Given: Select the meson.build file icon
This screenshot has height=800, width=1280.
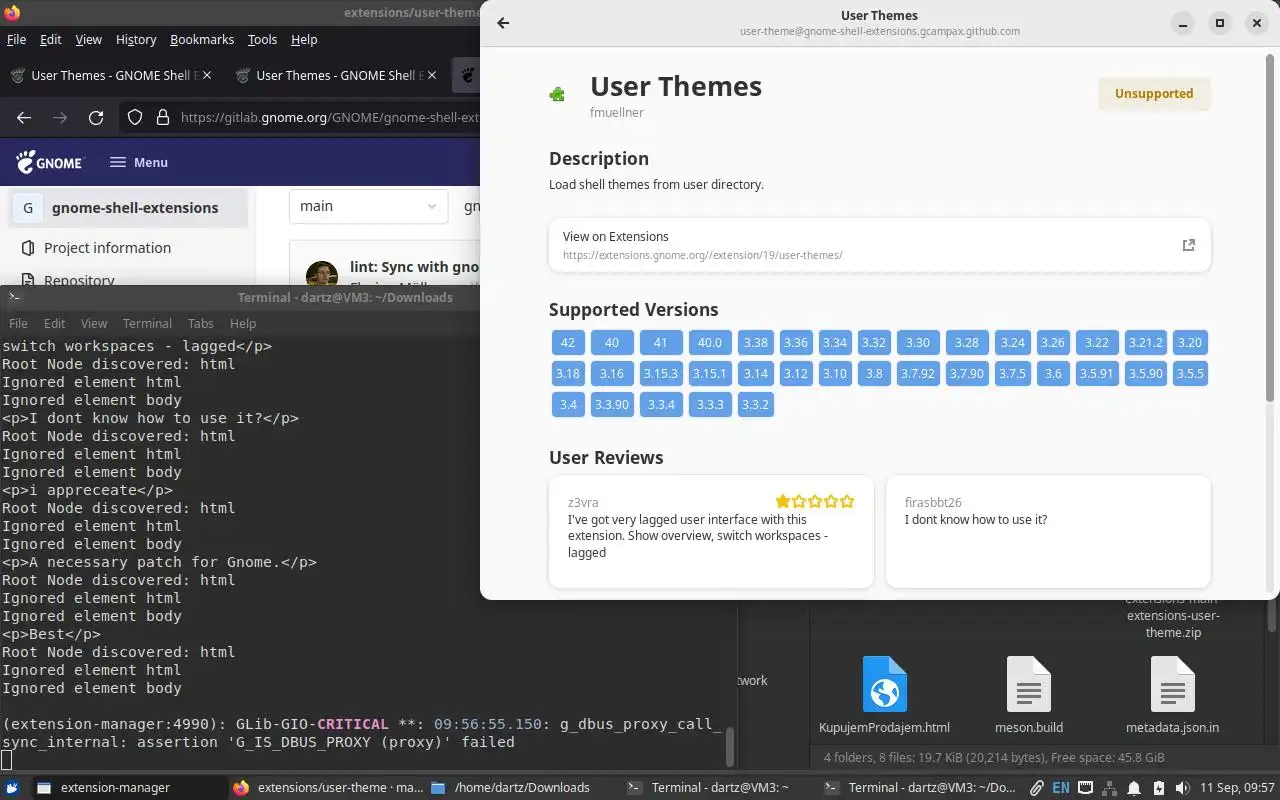Looking at the screenshot, I should pyautogui.click(x=1029, y=684).
